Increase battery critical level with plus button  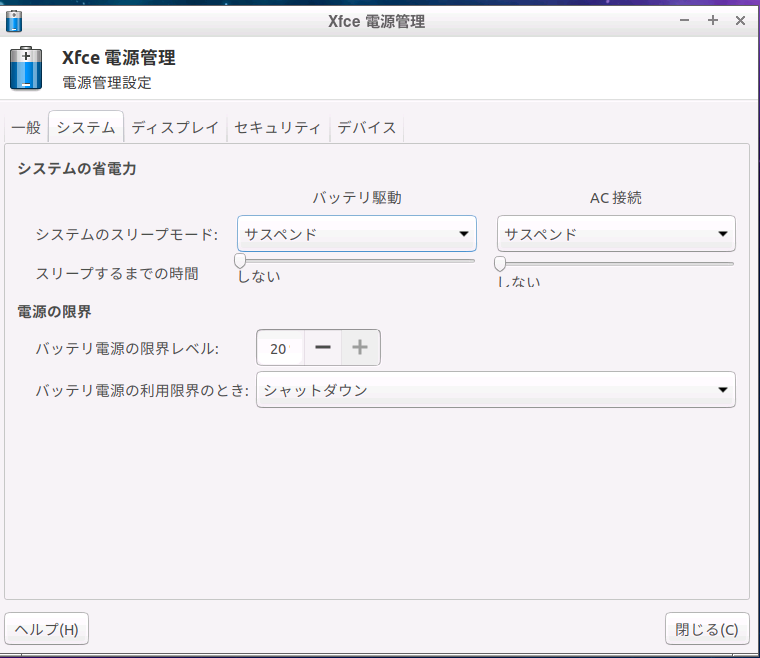[360, 347]
